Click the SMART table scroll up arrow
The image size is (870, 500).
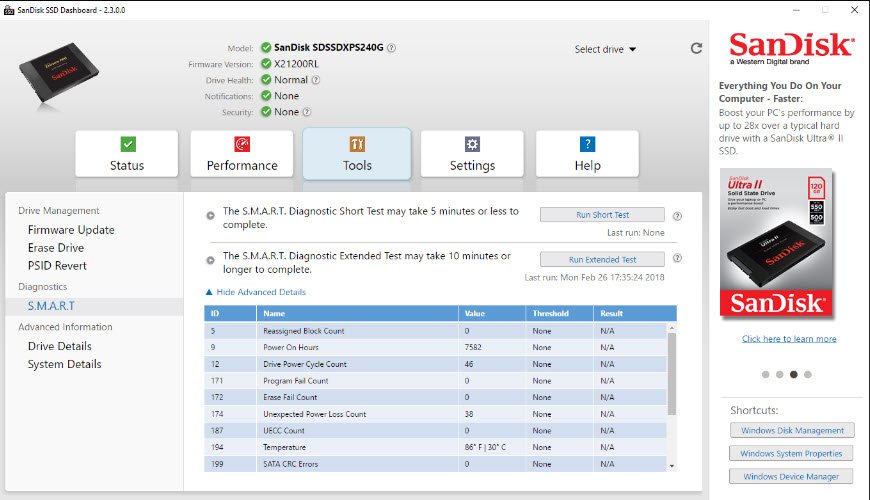click(671, 328)
